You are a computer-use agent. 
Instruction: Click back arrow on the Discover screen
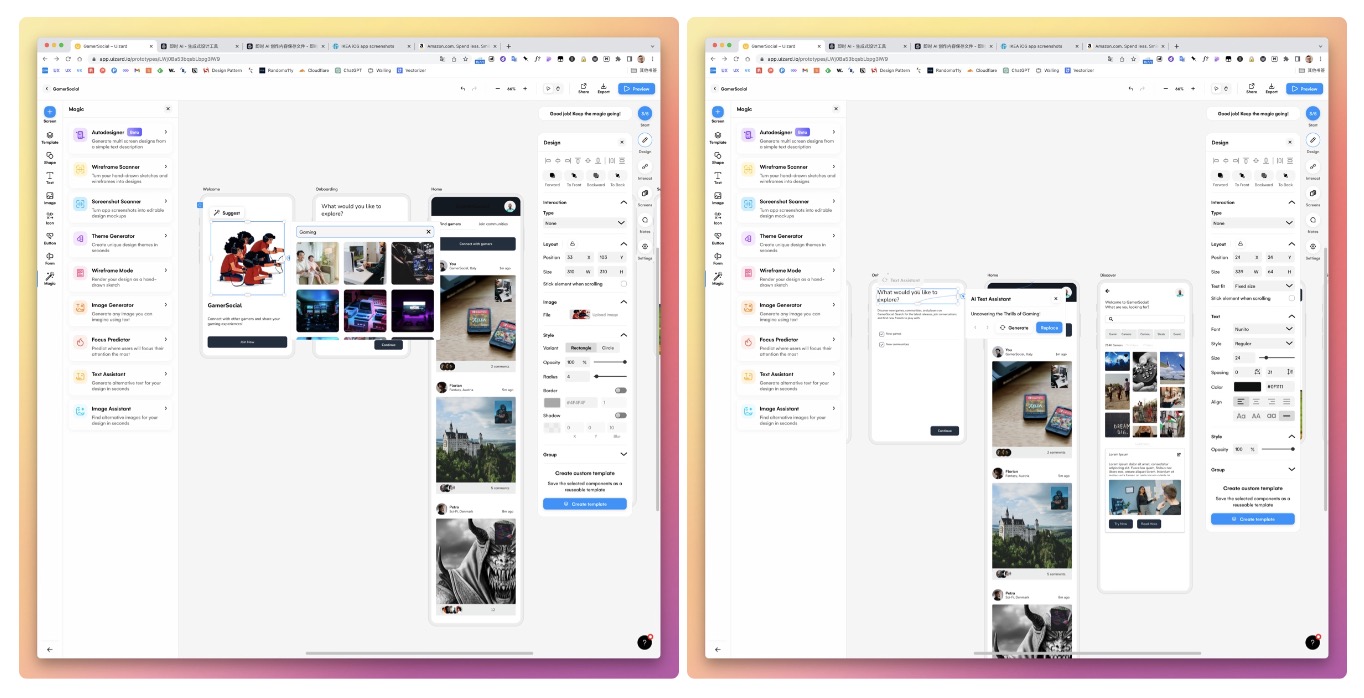[x=1107, y=291]
